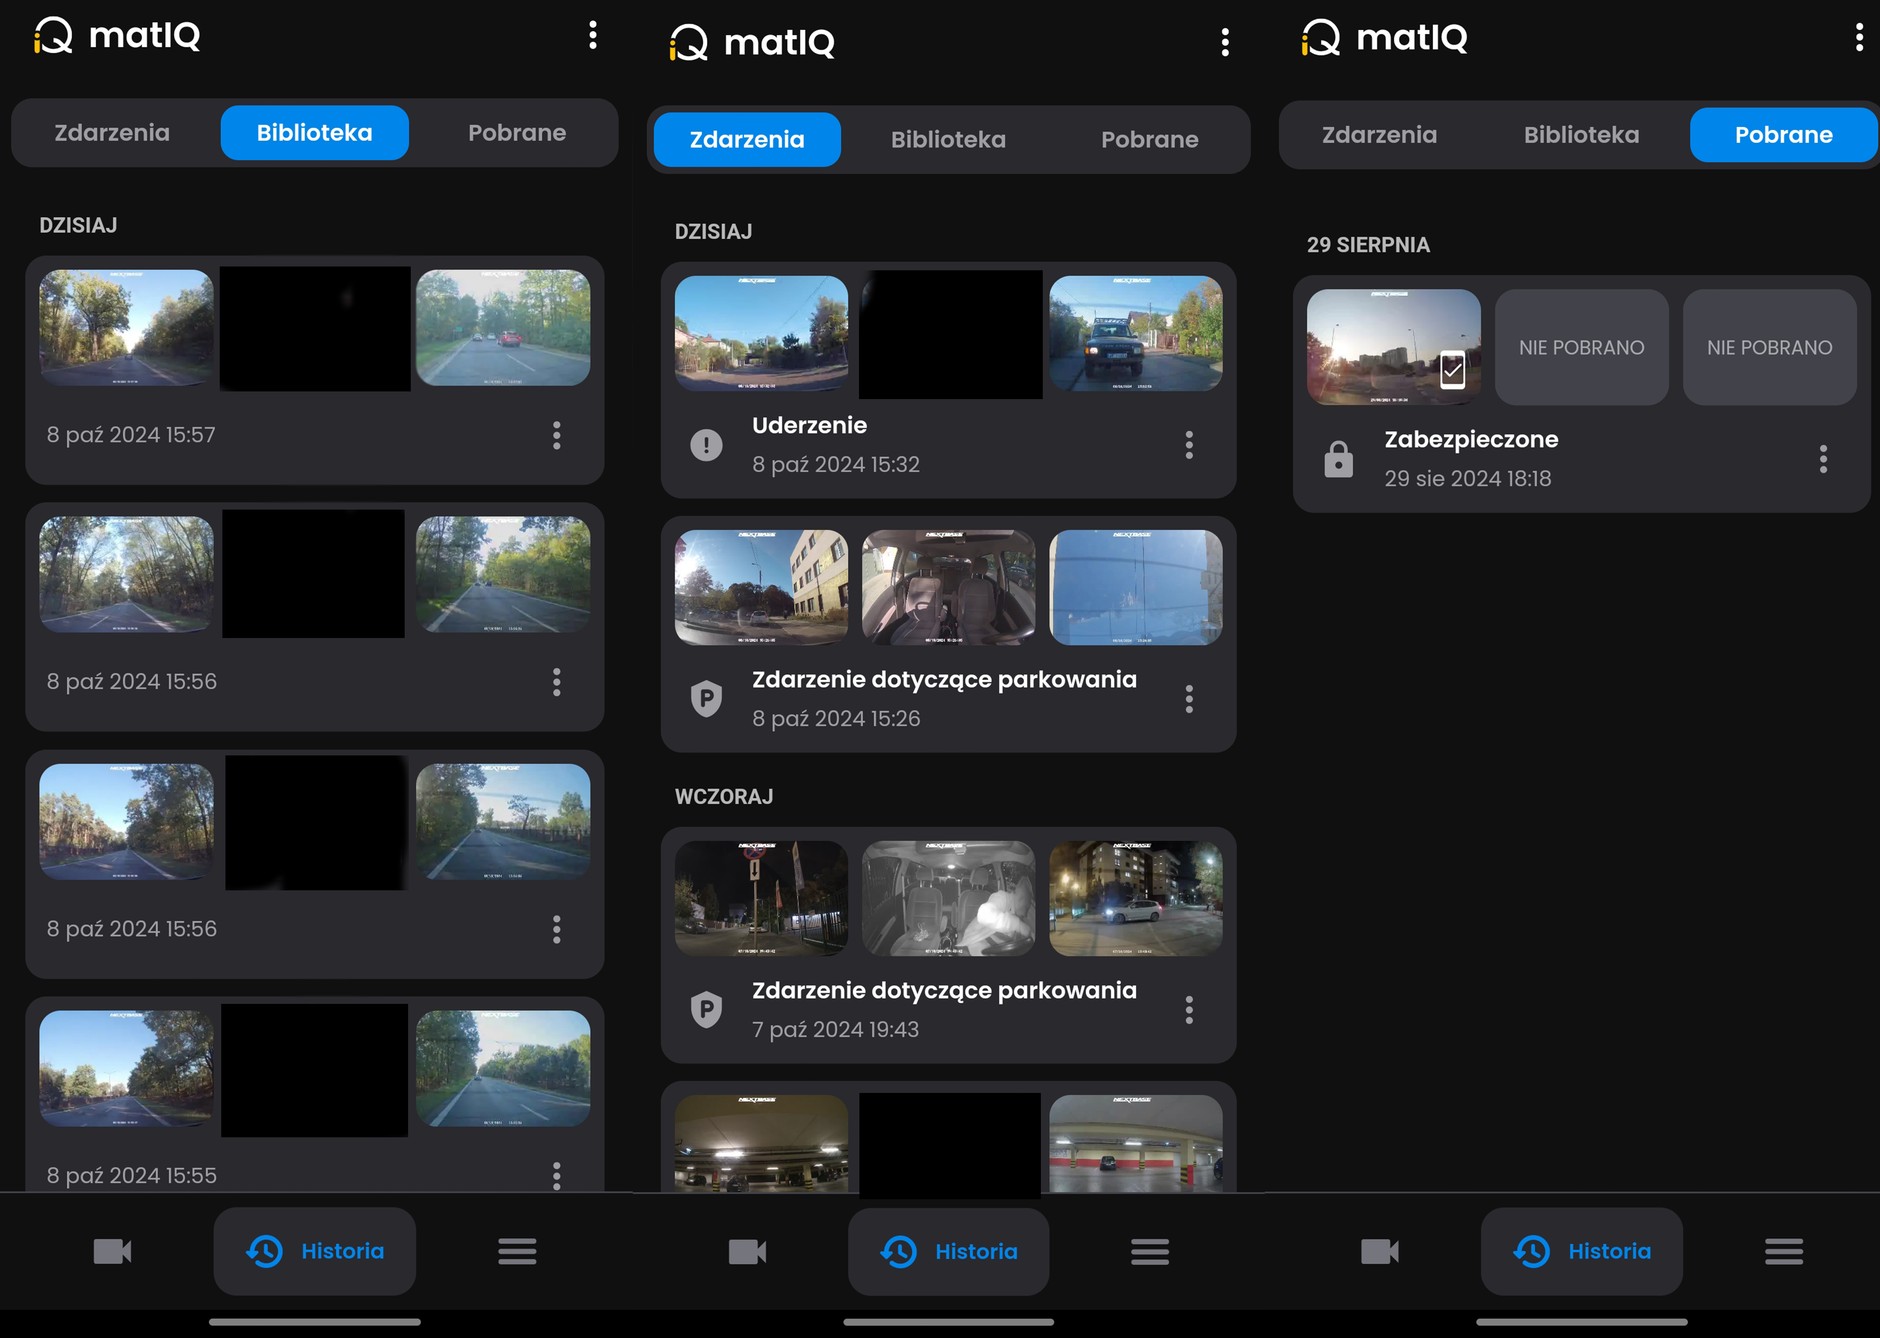Toggle the checkmark on the downloaded Zabezpieczone thumbnail

[1452, 370]
